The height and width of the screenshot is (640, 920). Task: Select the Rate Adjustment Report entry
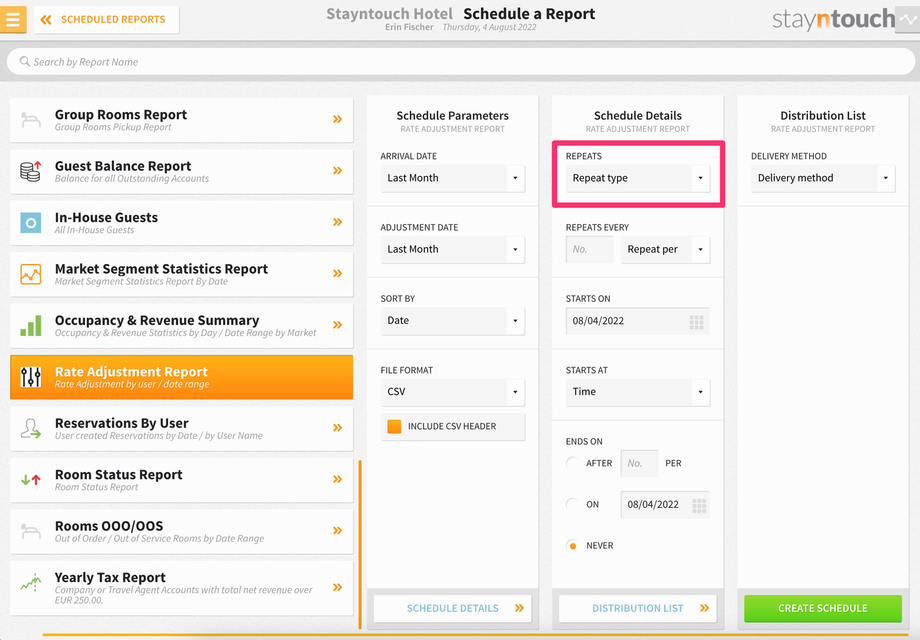[182, 377]
